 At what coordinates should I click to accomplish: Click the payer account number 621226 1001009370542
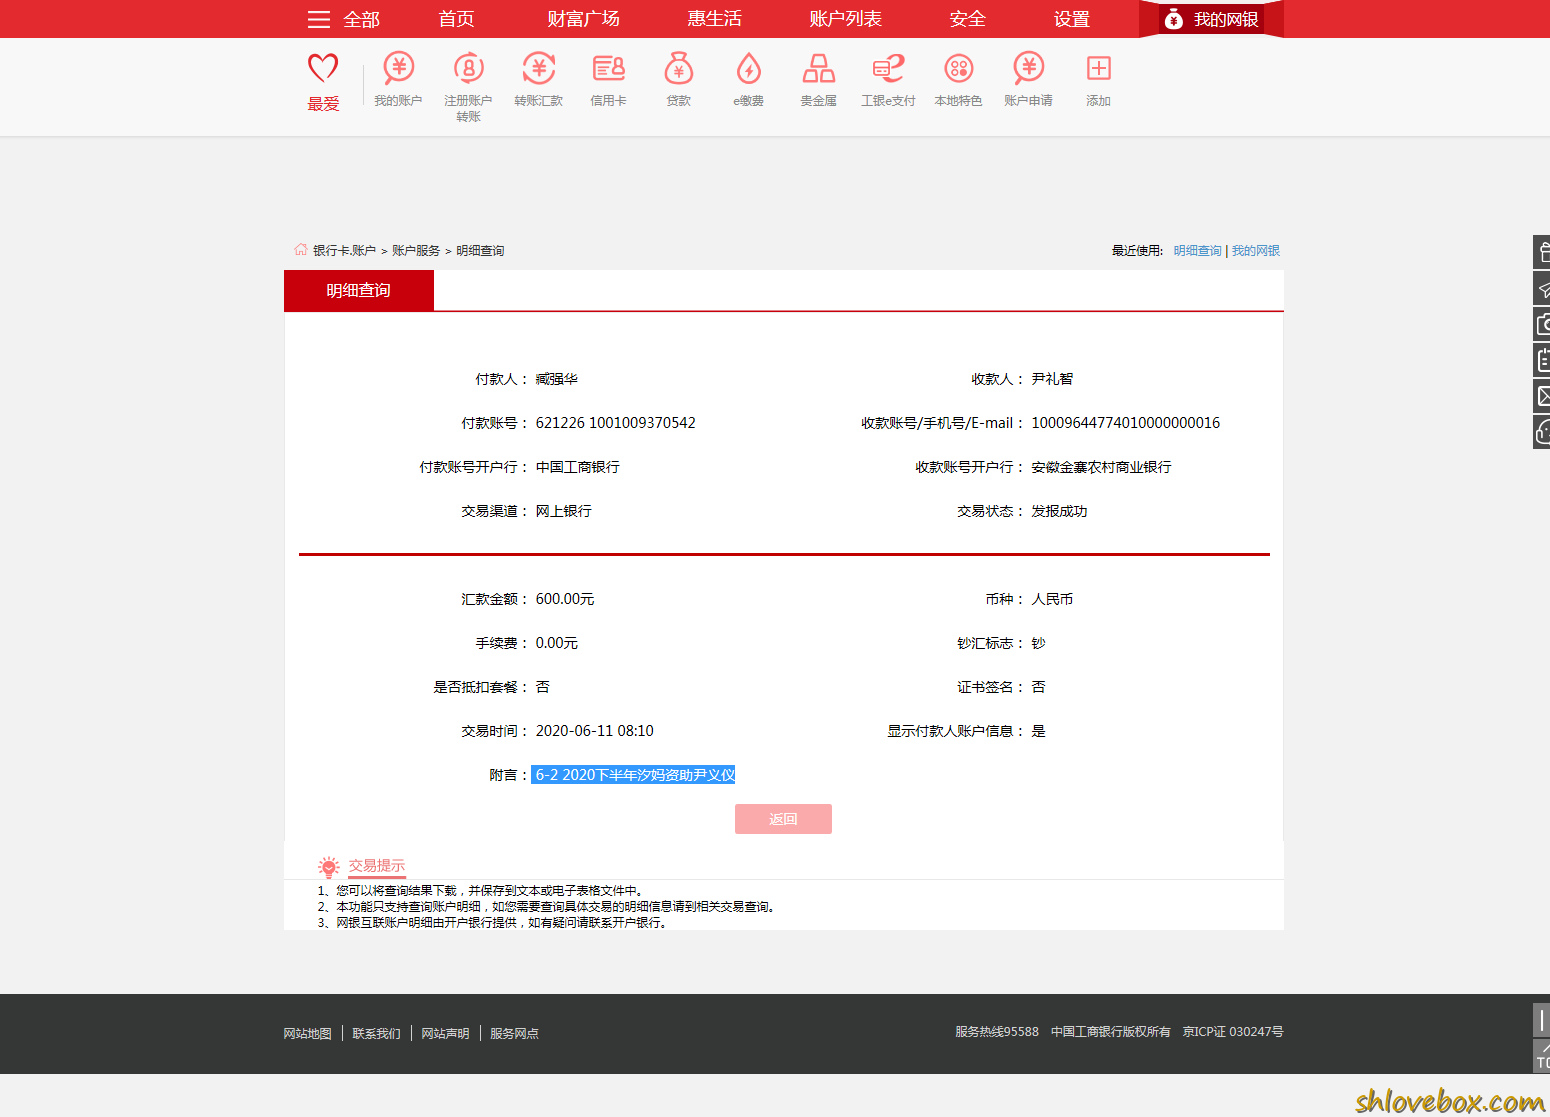pyautogui.click(x=615, y=423)
